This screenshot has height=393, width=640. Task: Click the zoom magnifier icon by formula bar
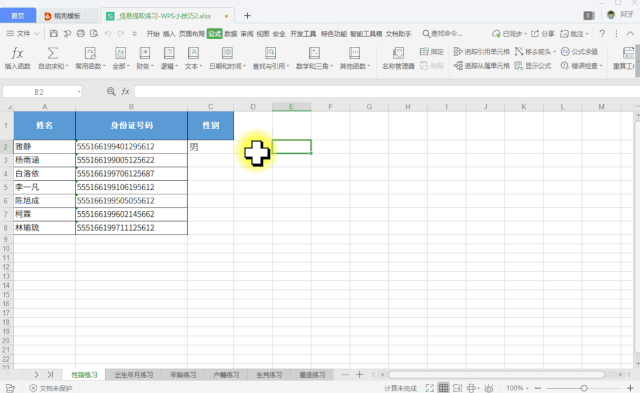(111, 91)
